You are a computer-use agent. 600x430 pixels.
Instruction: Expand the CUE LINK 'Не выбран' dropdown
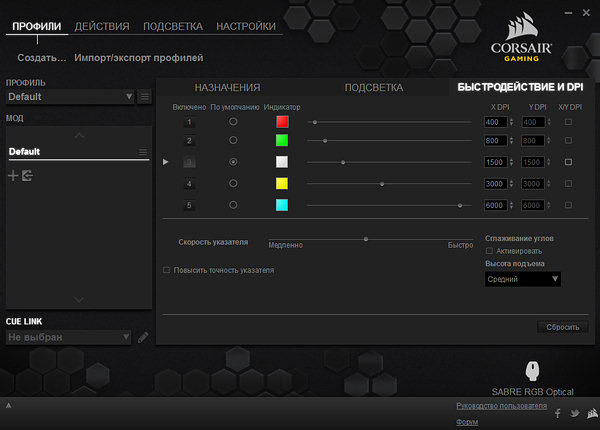126,337
